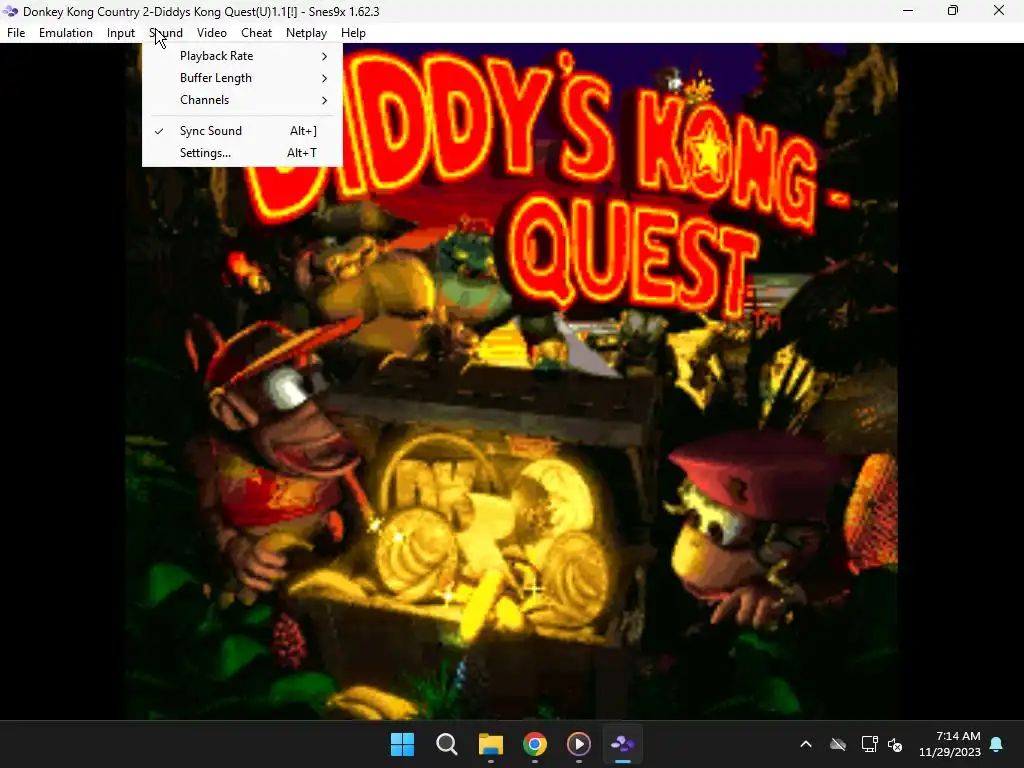The width and height of the screenshot is (1024, 768).
Task: Close the Snes9x window
Action: (x=999, y=10)
